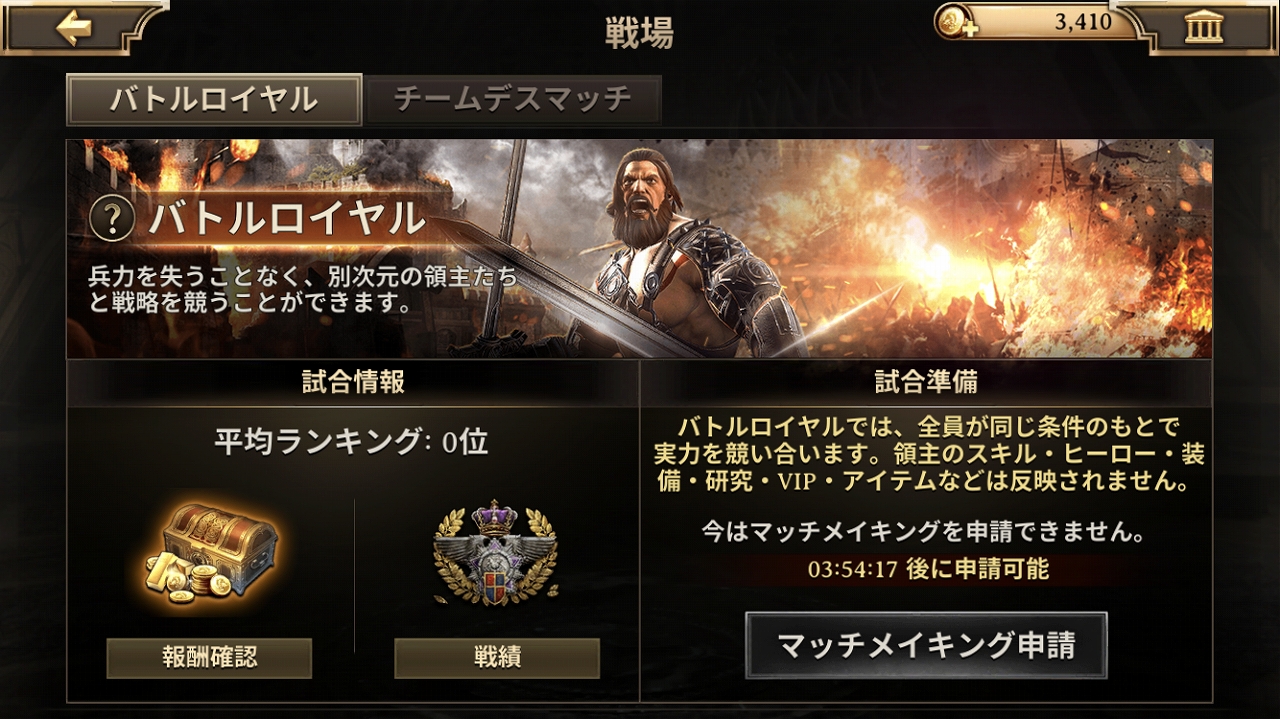The width and height of the screenshot is (1280, 719).
Task: Tap the 試合情報 section header
Action: pyautogui.click(x=353, y=381)
